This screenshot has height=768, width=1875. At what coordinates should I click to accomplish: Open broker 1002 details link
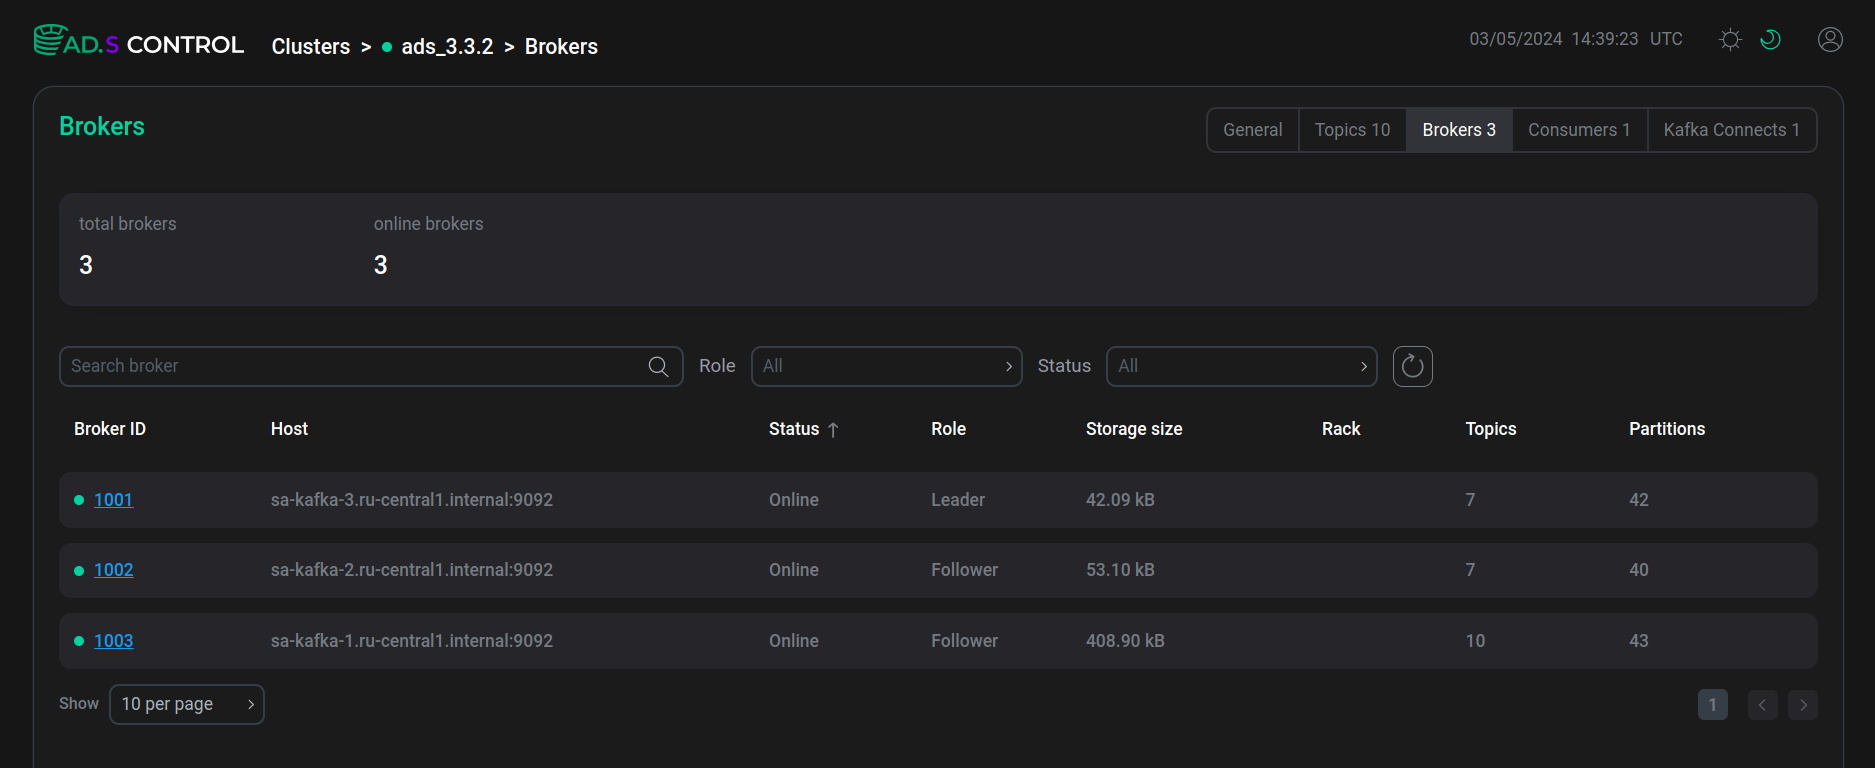click(x=113, y=570)
